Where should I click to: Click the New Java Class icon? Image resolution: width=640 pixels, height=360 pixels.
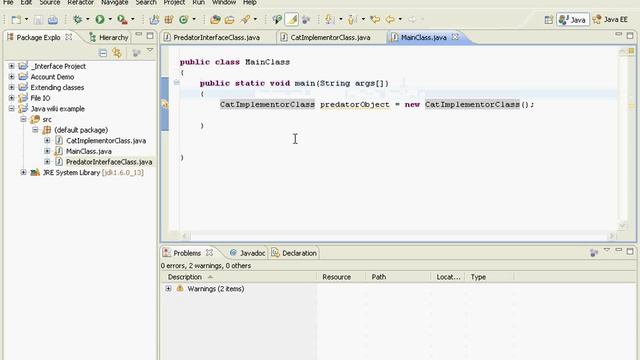(x=184, y=19)
